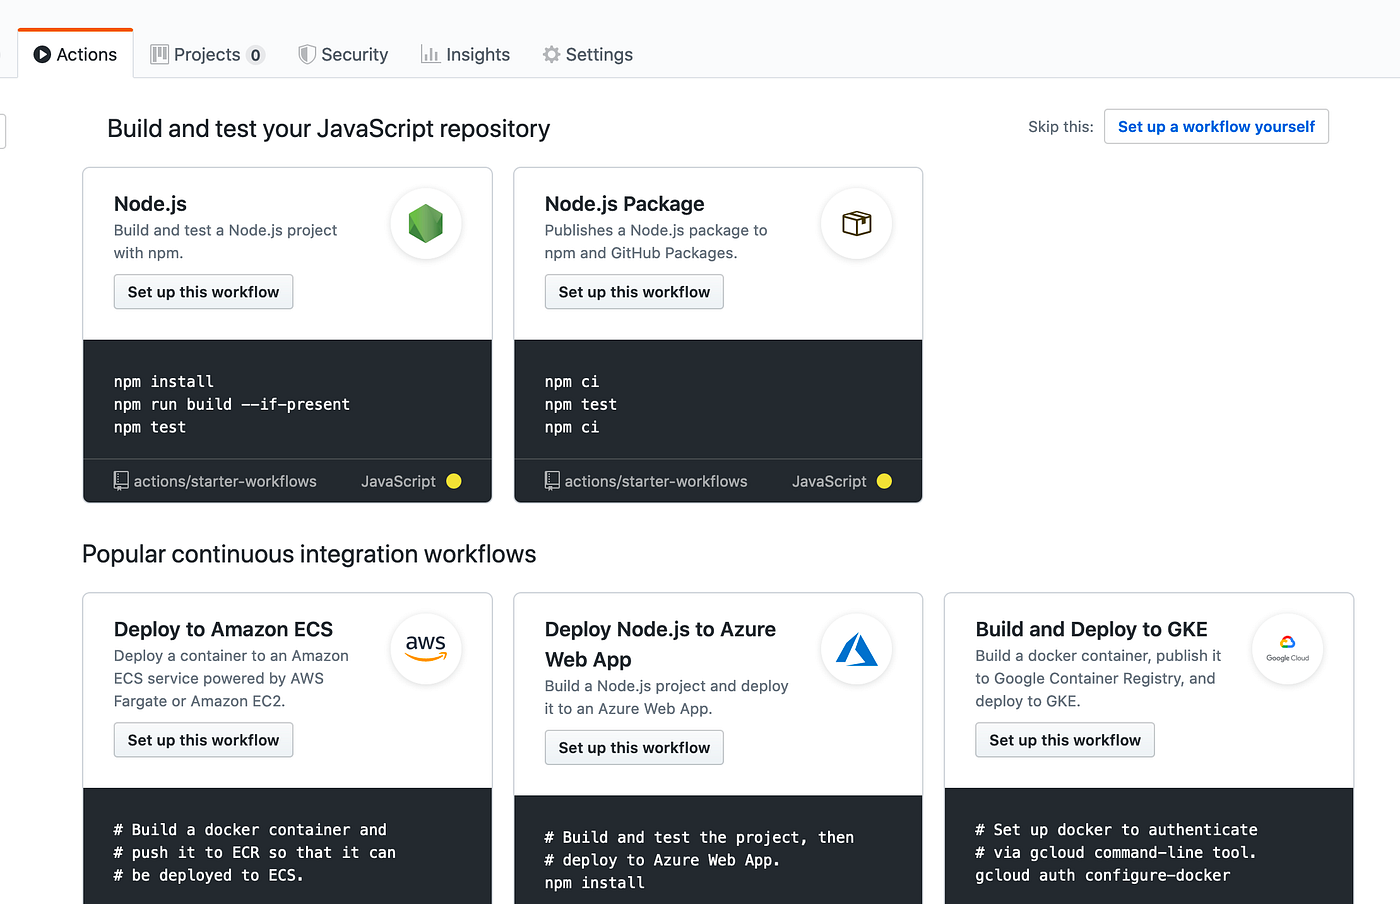Click JavaScript label in Node.js Package card footer
Image resolution: width=1400 pixels, height=904 pixels.
click(x=829, y=481)
